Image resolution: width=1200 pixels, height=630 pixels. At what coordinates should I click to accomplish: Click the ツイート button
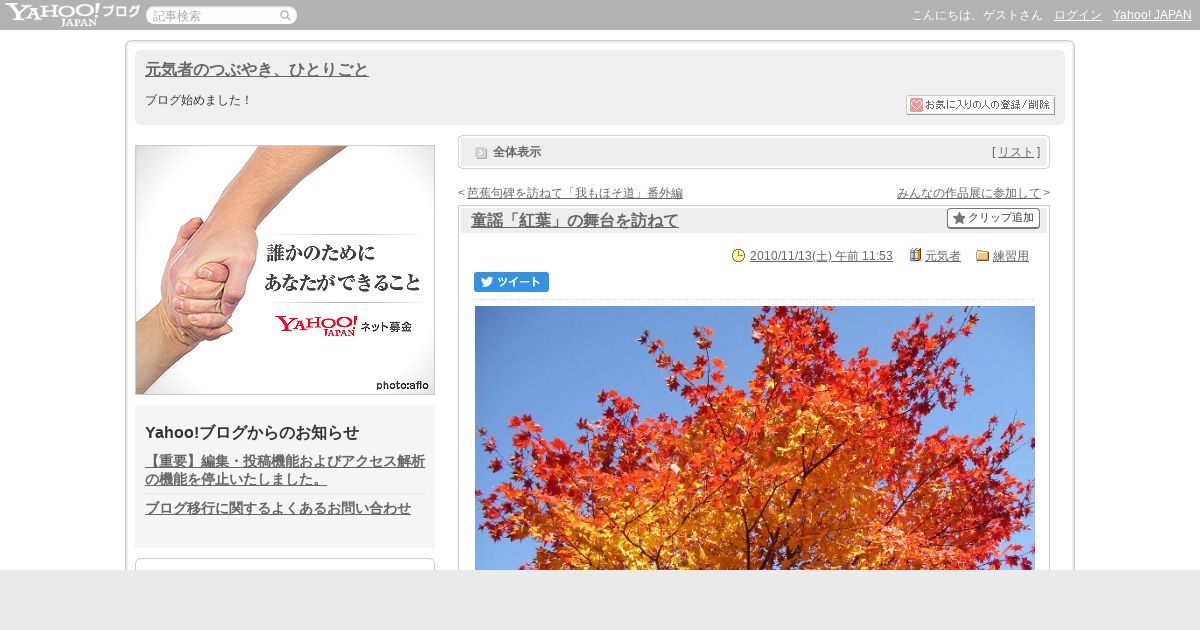[x=511, y=282]
